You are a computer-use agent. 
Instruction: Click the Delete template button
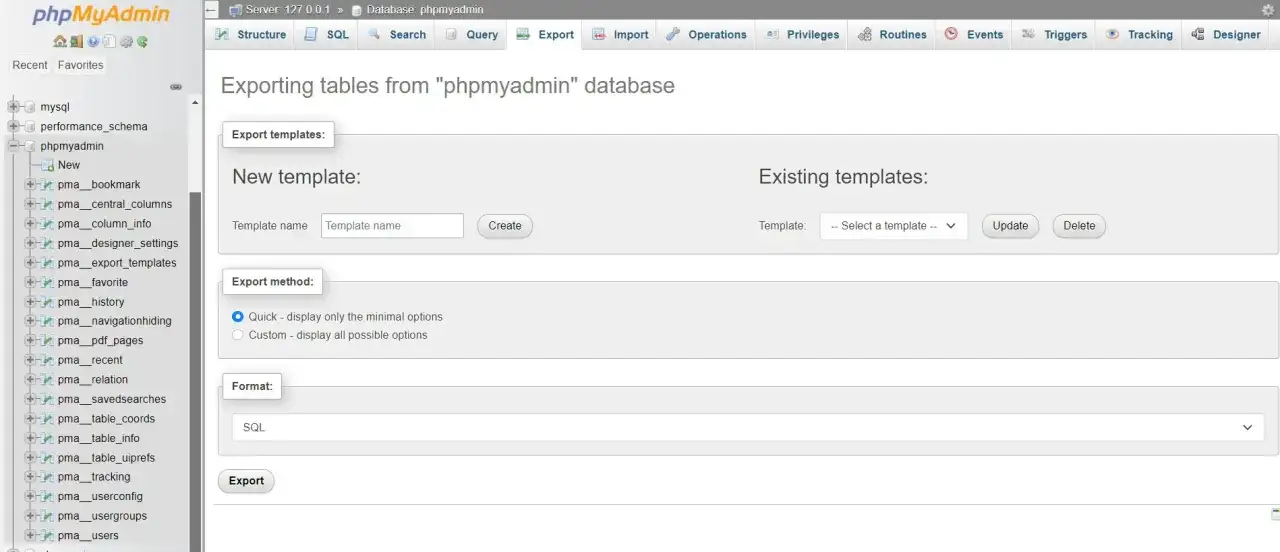pyautogui.click(x=1079, y=226)
